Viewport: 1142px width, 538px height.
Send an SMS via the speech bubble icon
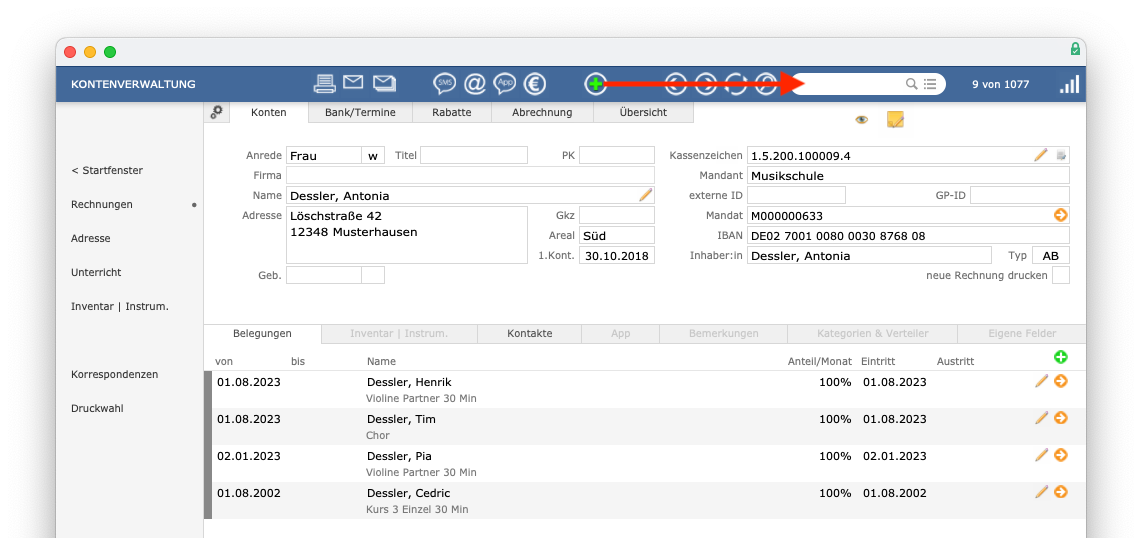coord(444,84)
